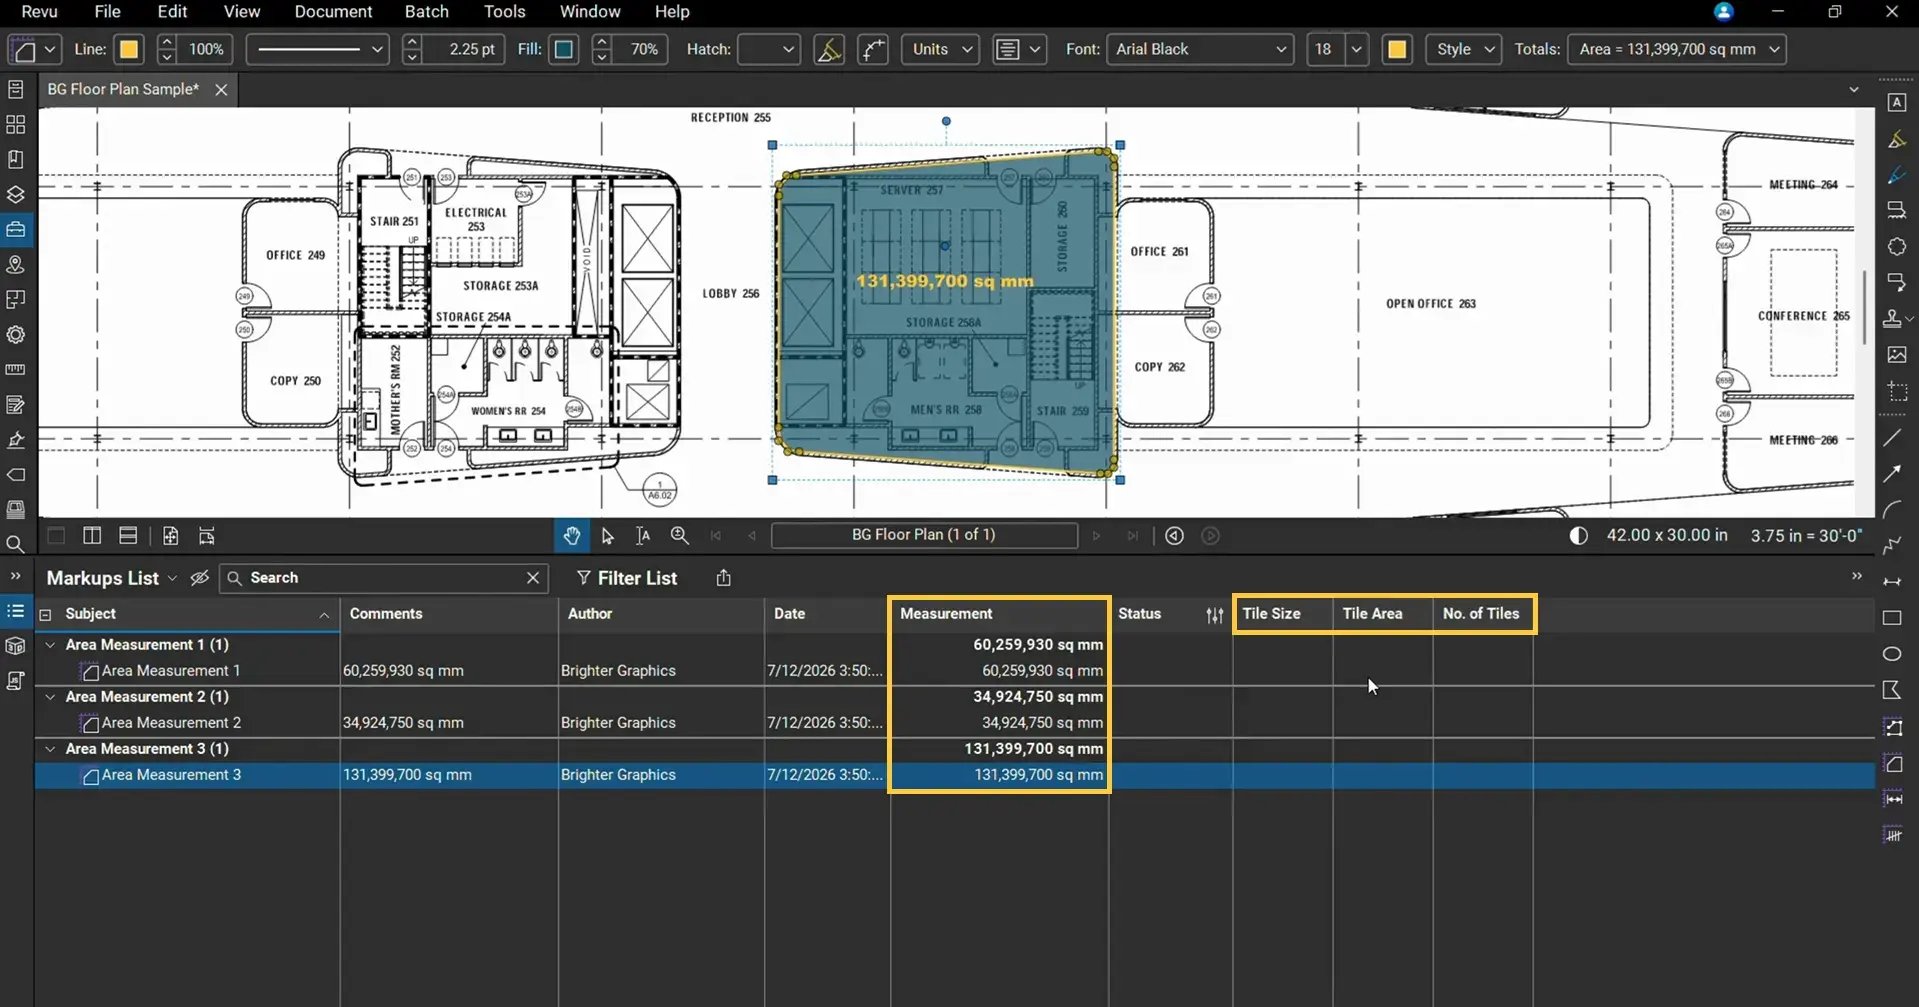Open the Totals Area dropdown

[1677, 49]
